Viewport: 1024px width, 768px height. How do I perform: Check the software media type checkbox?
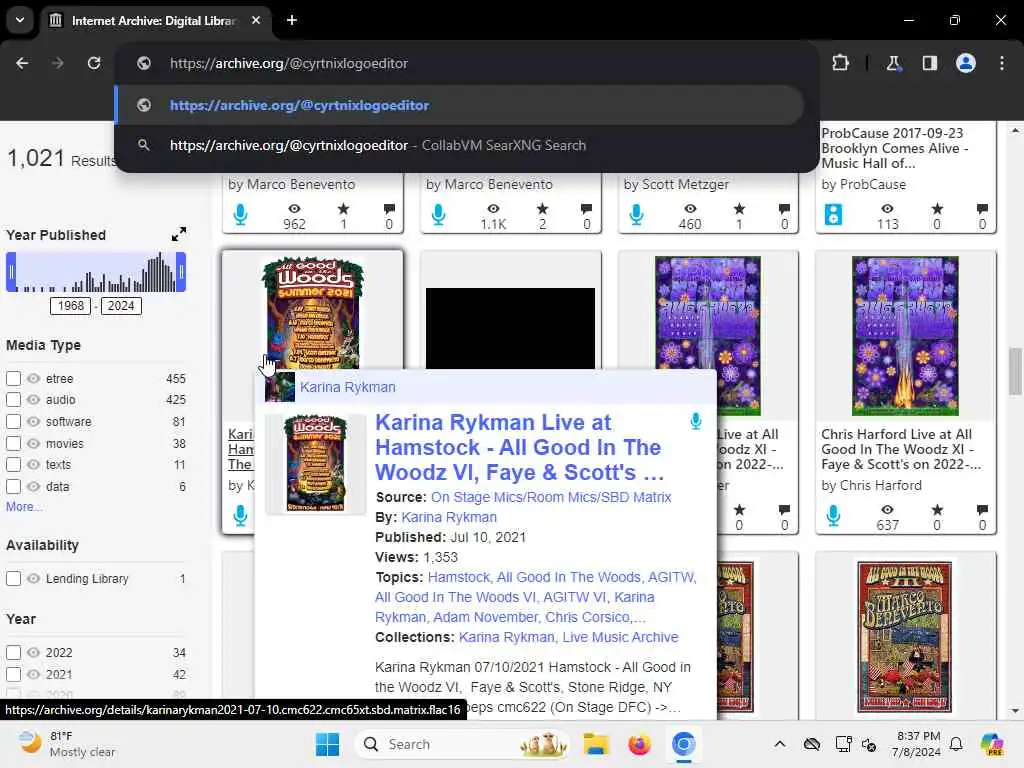click(x=13, y=421)
